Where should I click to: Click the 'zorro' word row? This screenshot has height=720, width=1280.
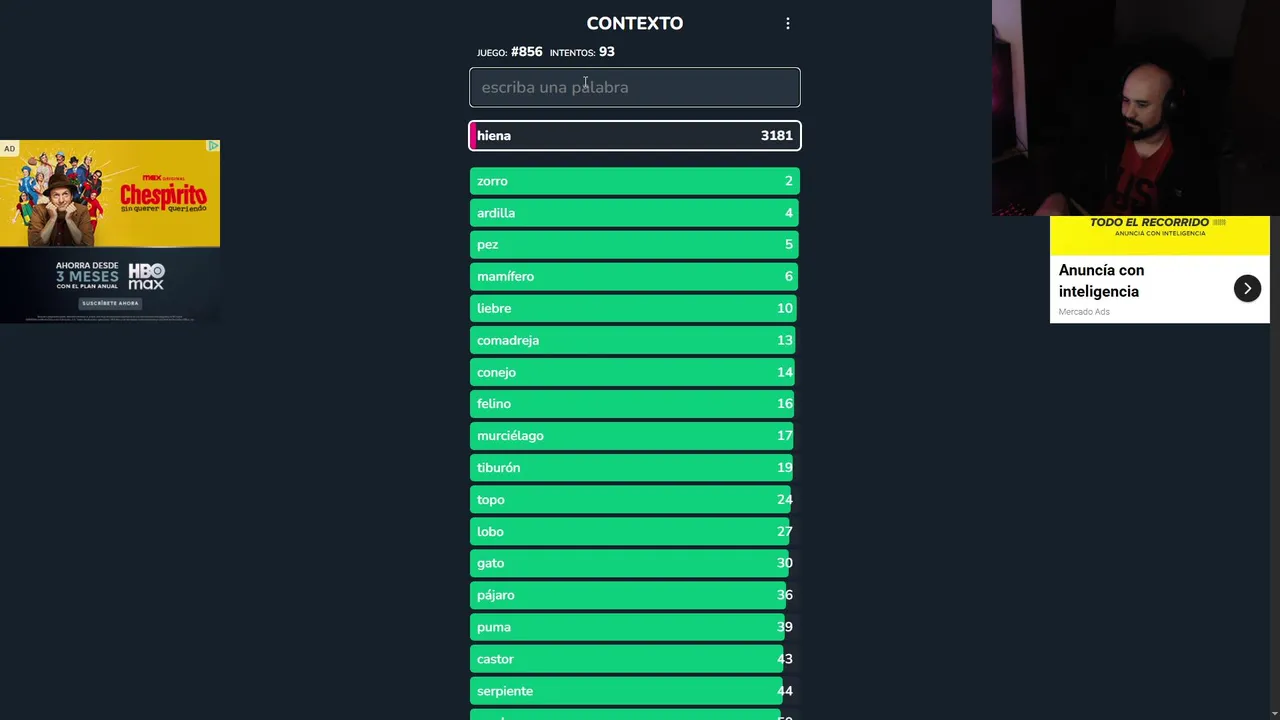(635, 181)
